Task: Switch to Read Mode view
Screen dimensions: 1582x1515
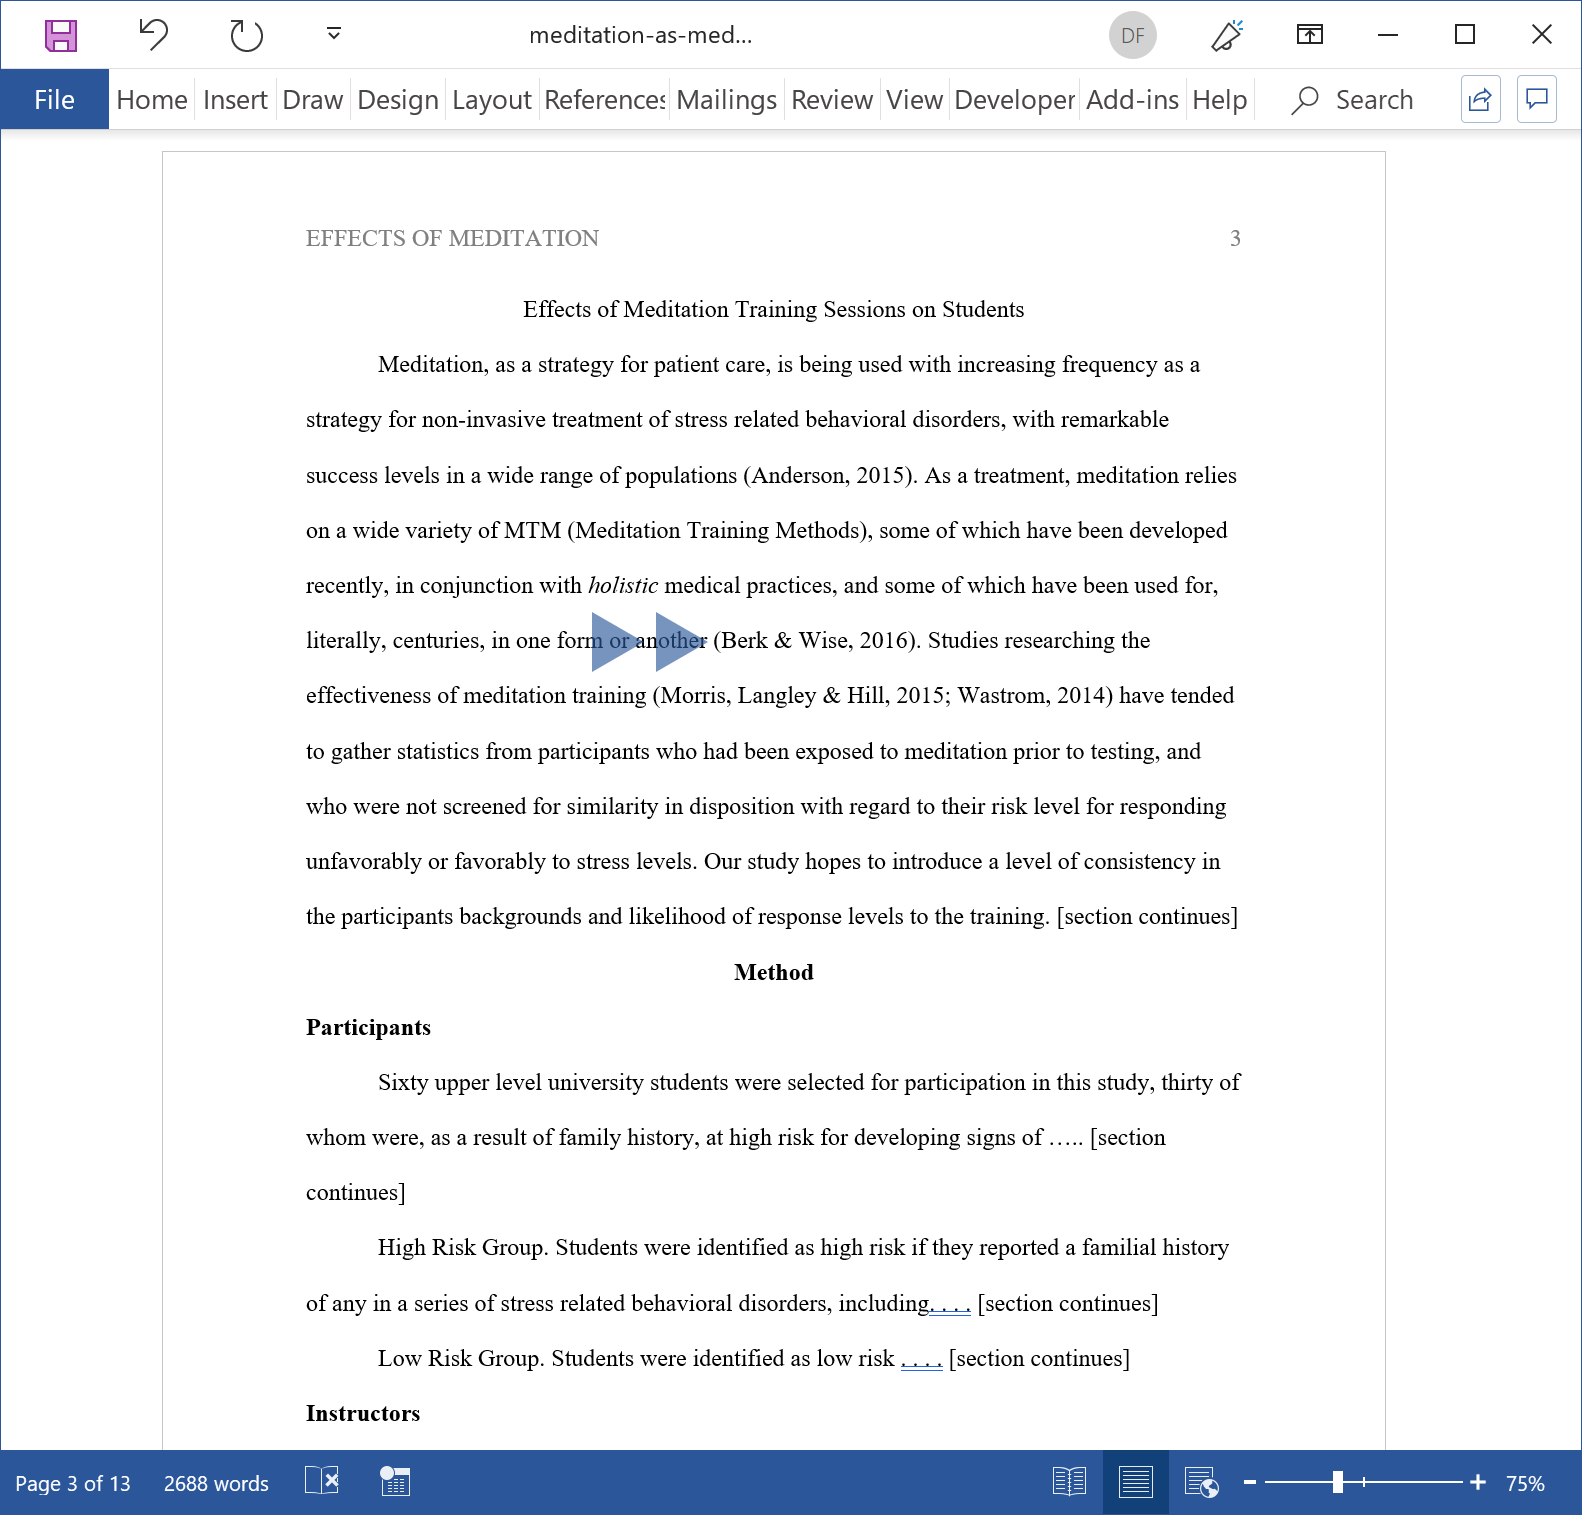Action: tap(1069, 1481)
